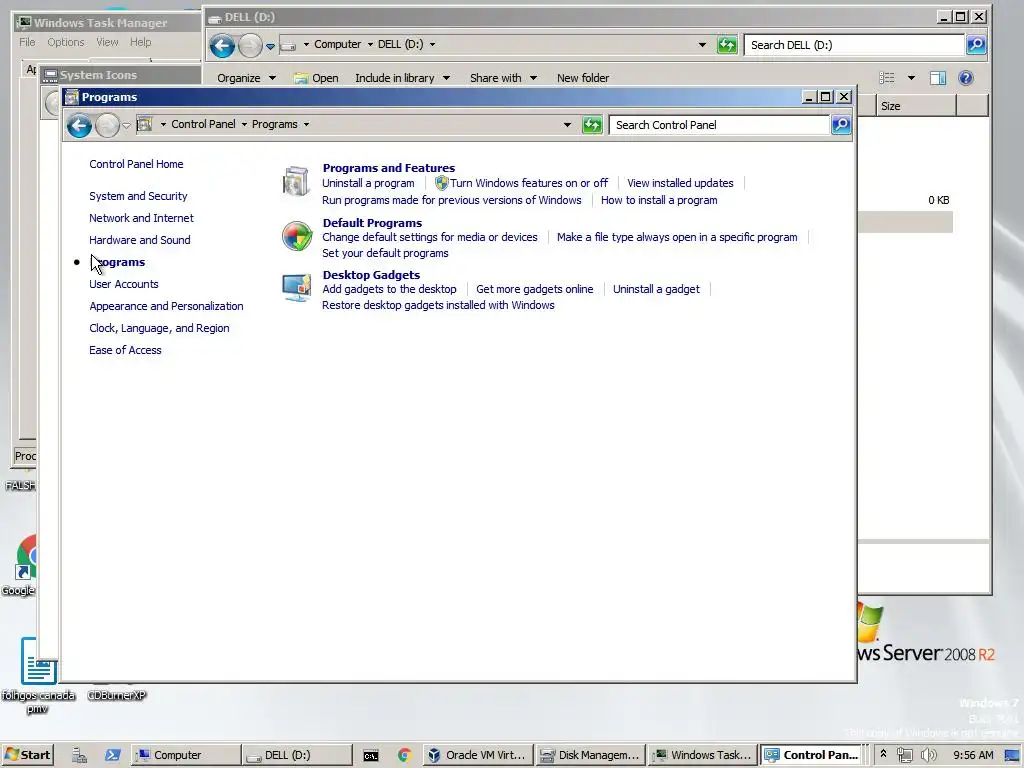The height and width of the screenshot is (768, 1024).
Task: Click the network icon in system tray
Action: pos(904,755)
